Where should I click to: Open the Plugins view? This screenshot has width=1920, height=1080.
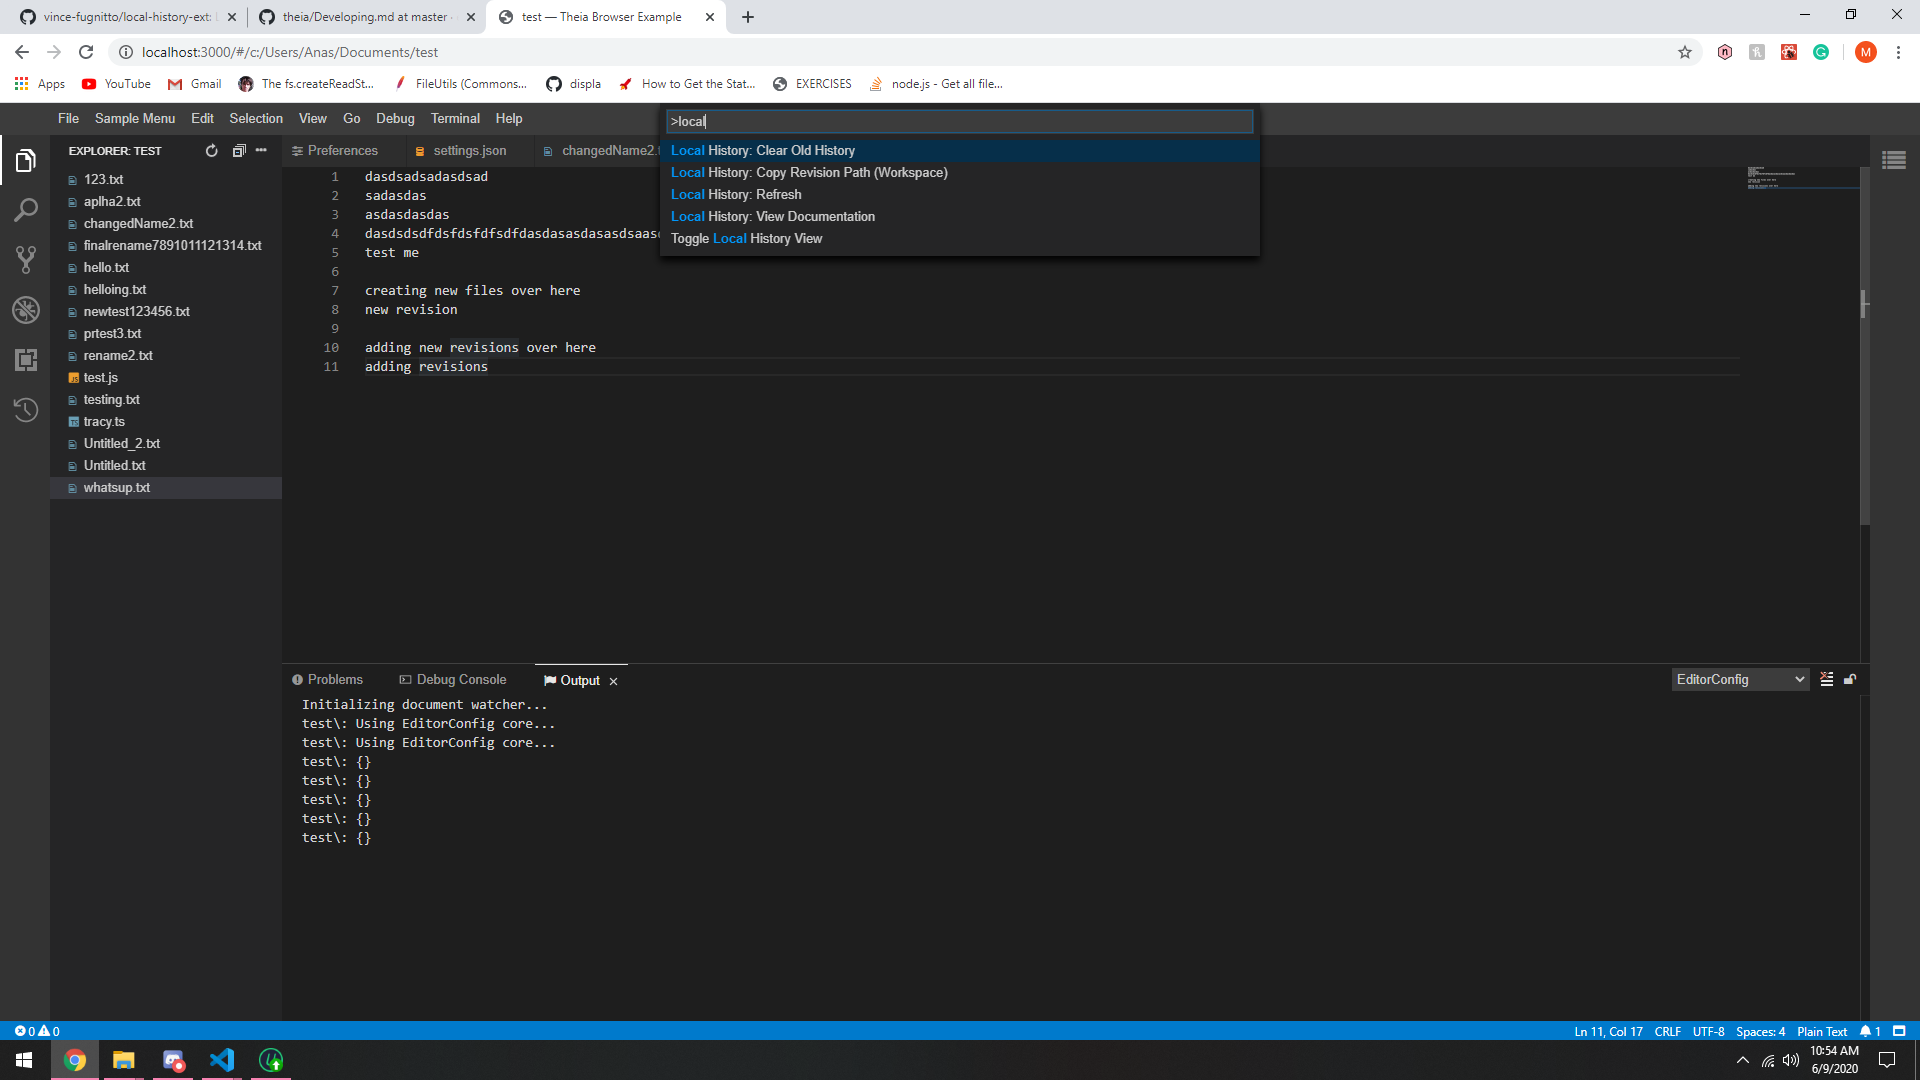coord(27,360)
